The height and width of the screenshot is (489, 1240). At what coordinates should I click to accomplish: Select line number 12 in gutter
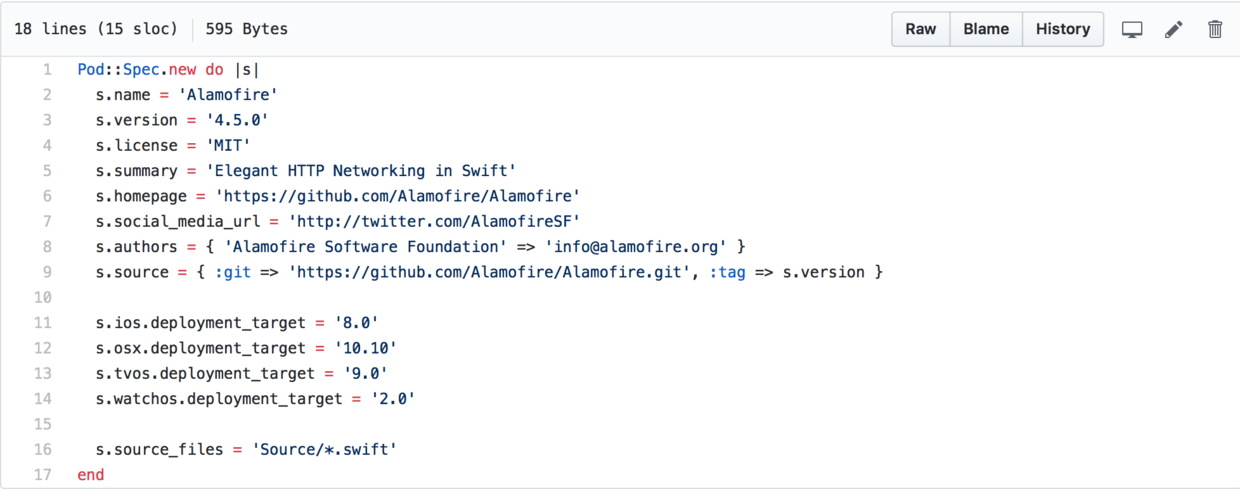point(43,348)
